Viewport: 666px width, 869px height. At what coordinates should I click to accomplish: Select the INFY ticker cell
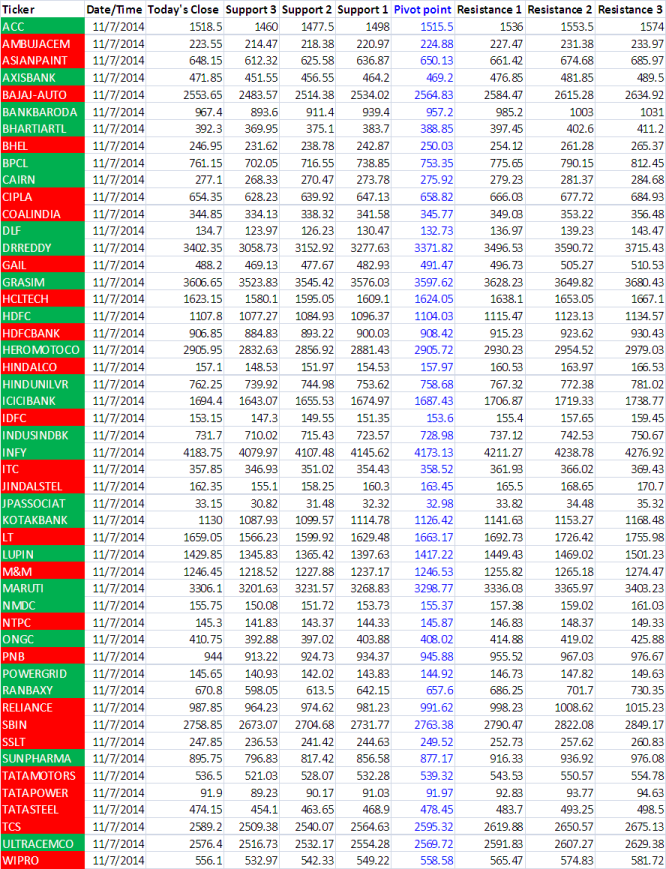pyautogui.click(x=43, y=452)
